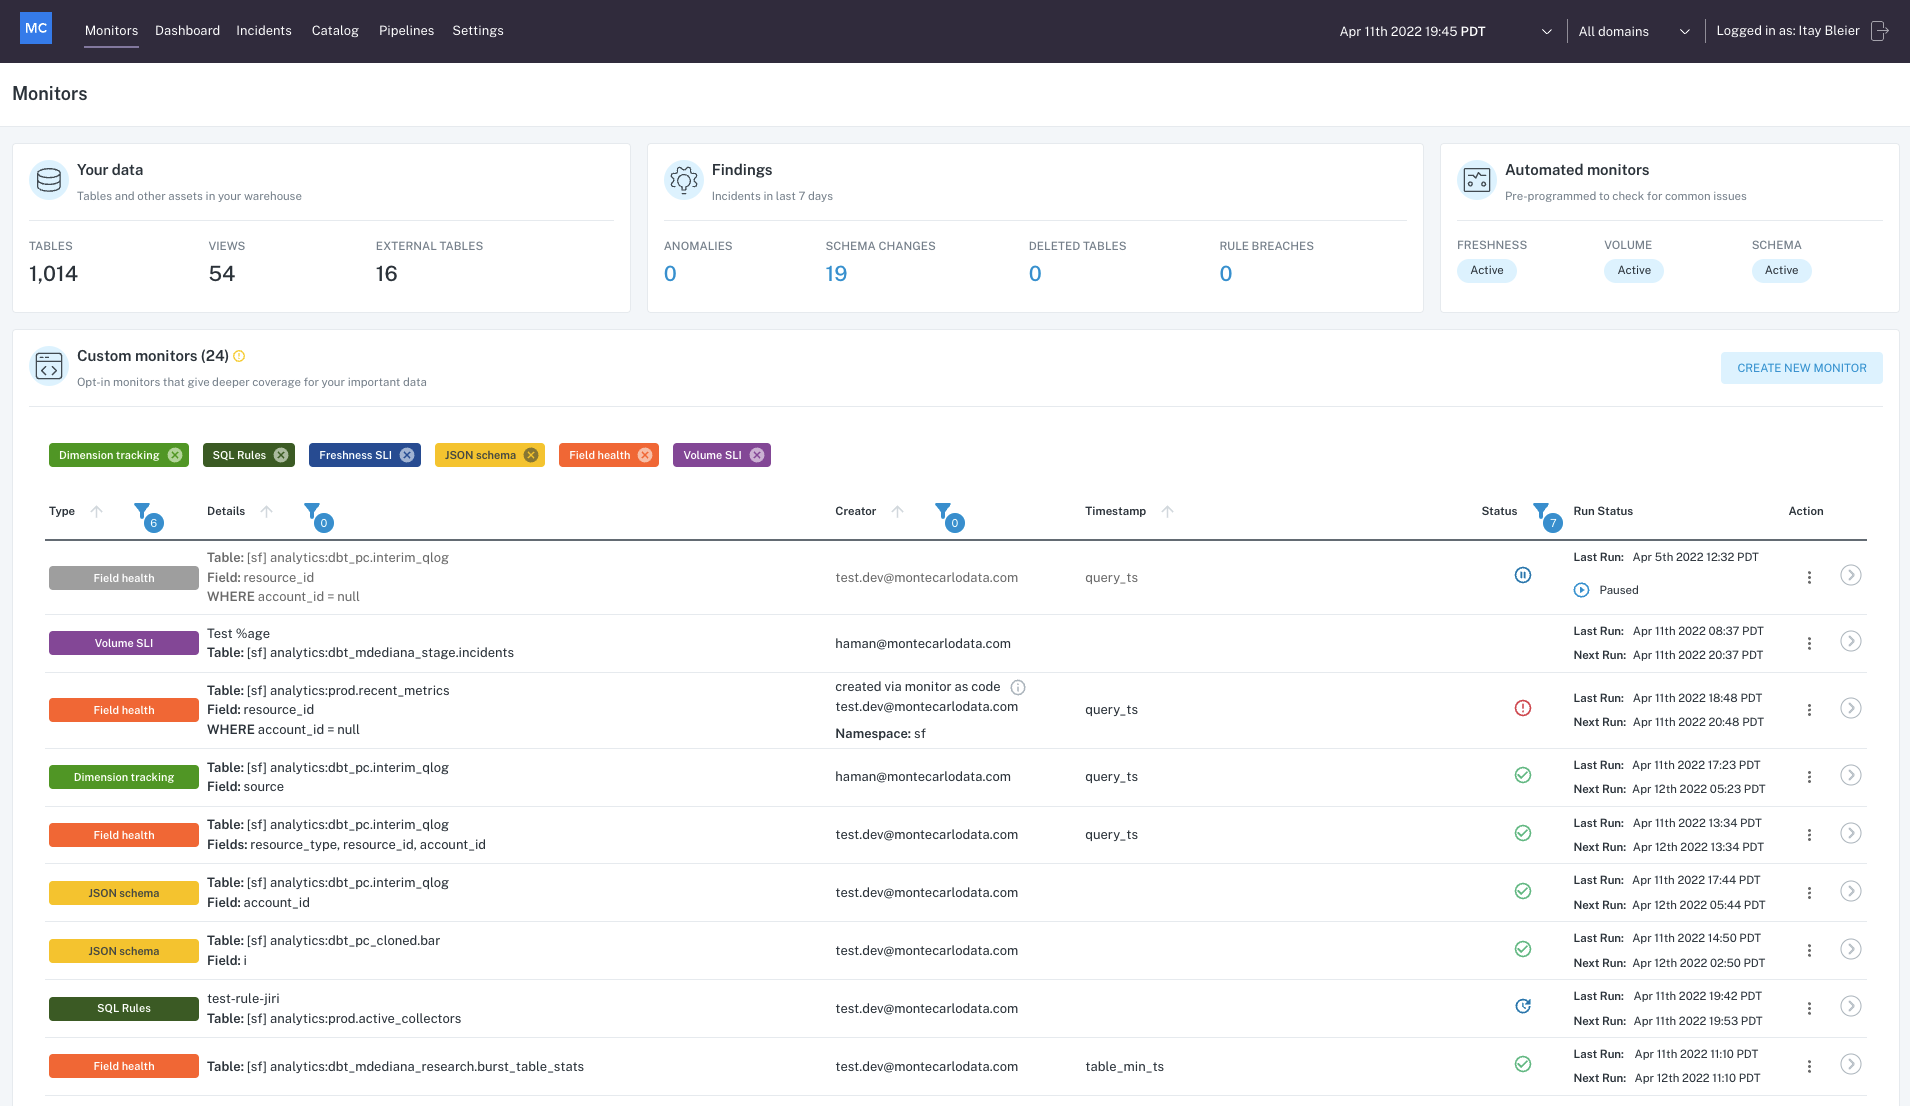Click the 1,014 tables count

tap(53, 274)
